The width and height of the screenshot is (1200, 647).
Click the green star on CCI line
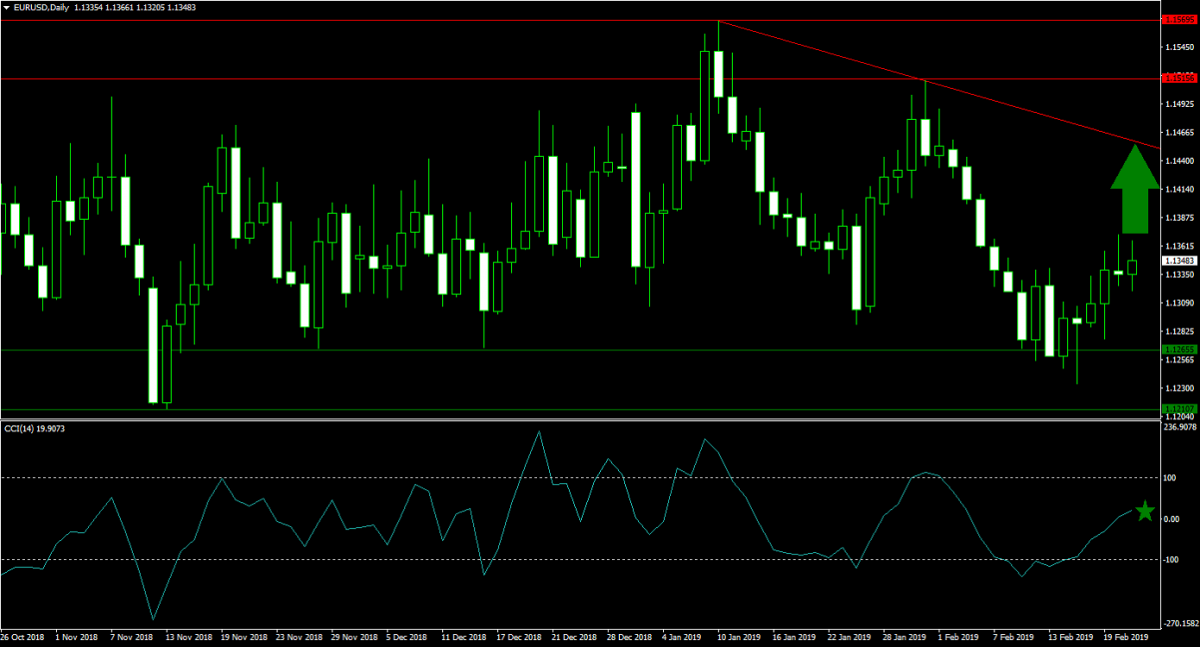coord(1145,512)
